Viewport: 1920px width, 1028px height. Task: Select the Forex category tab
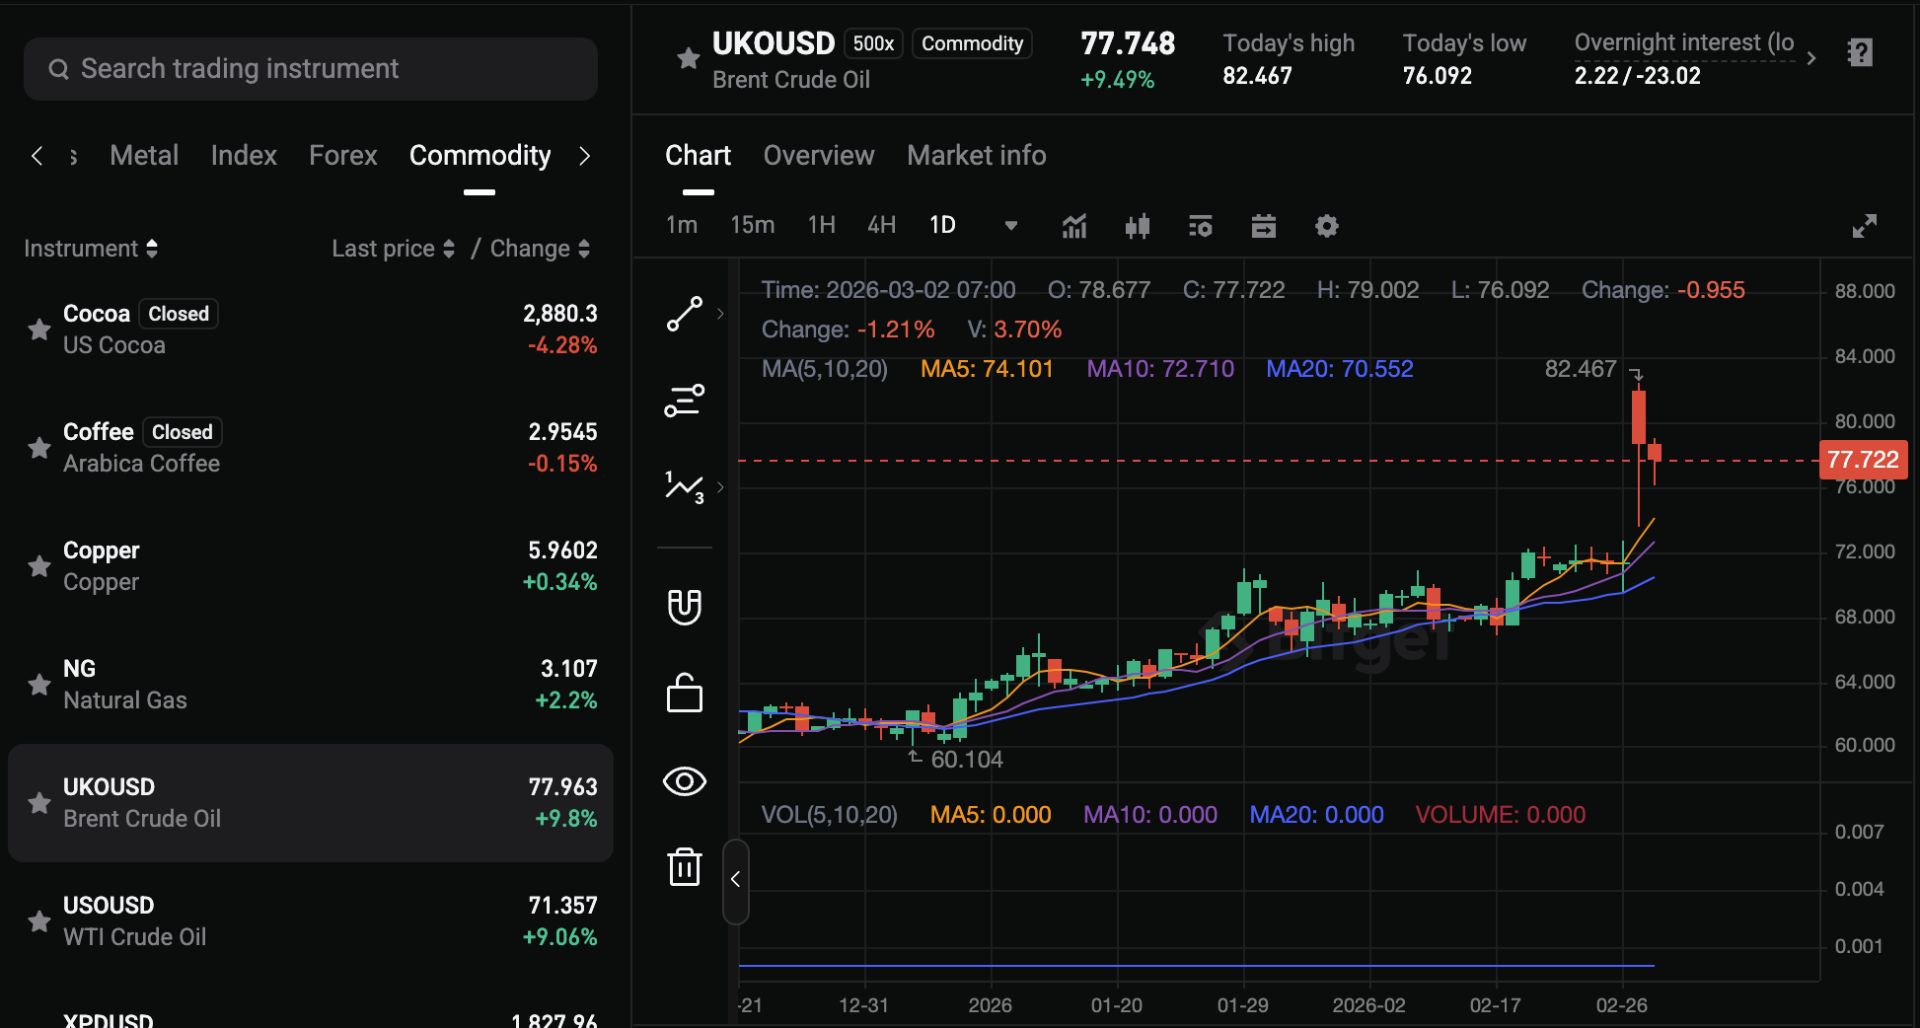tap(343, 155)
